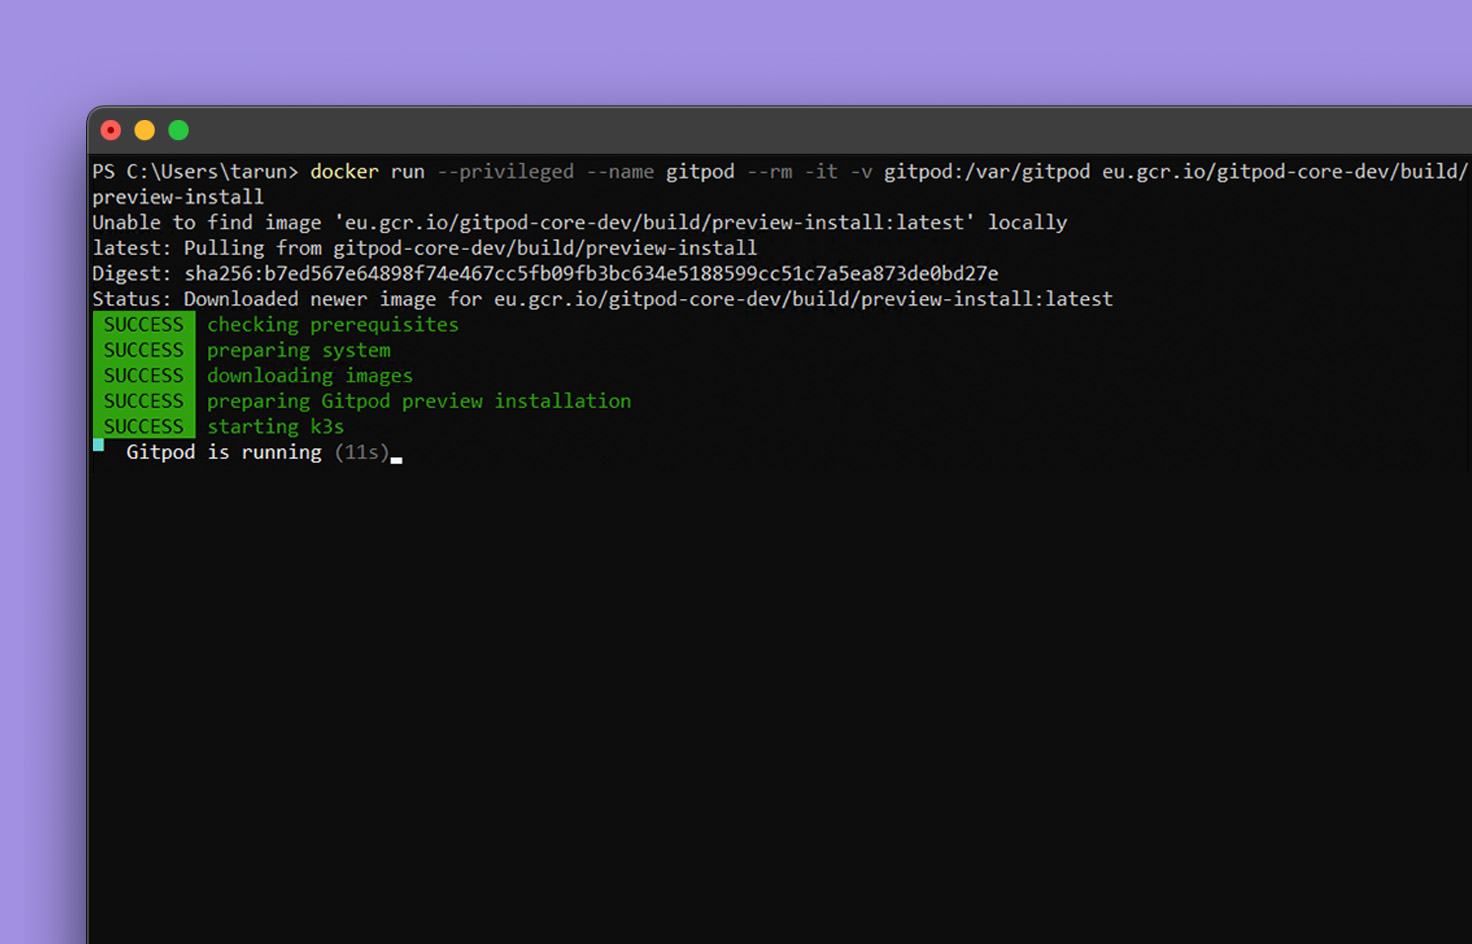Click the SUCCESS badge beside downloading images

click(144, 376)
